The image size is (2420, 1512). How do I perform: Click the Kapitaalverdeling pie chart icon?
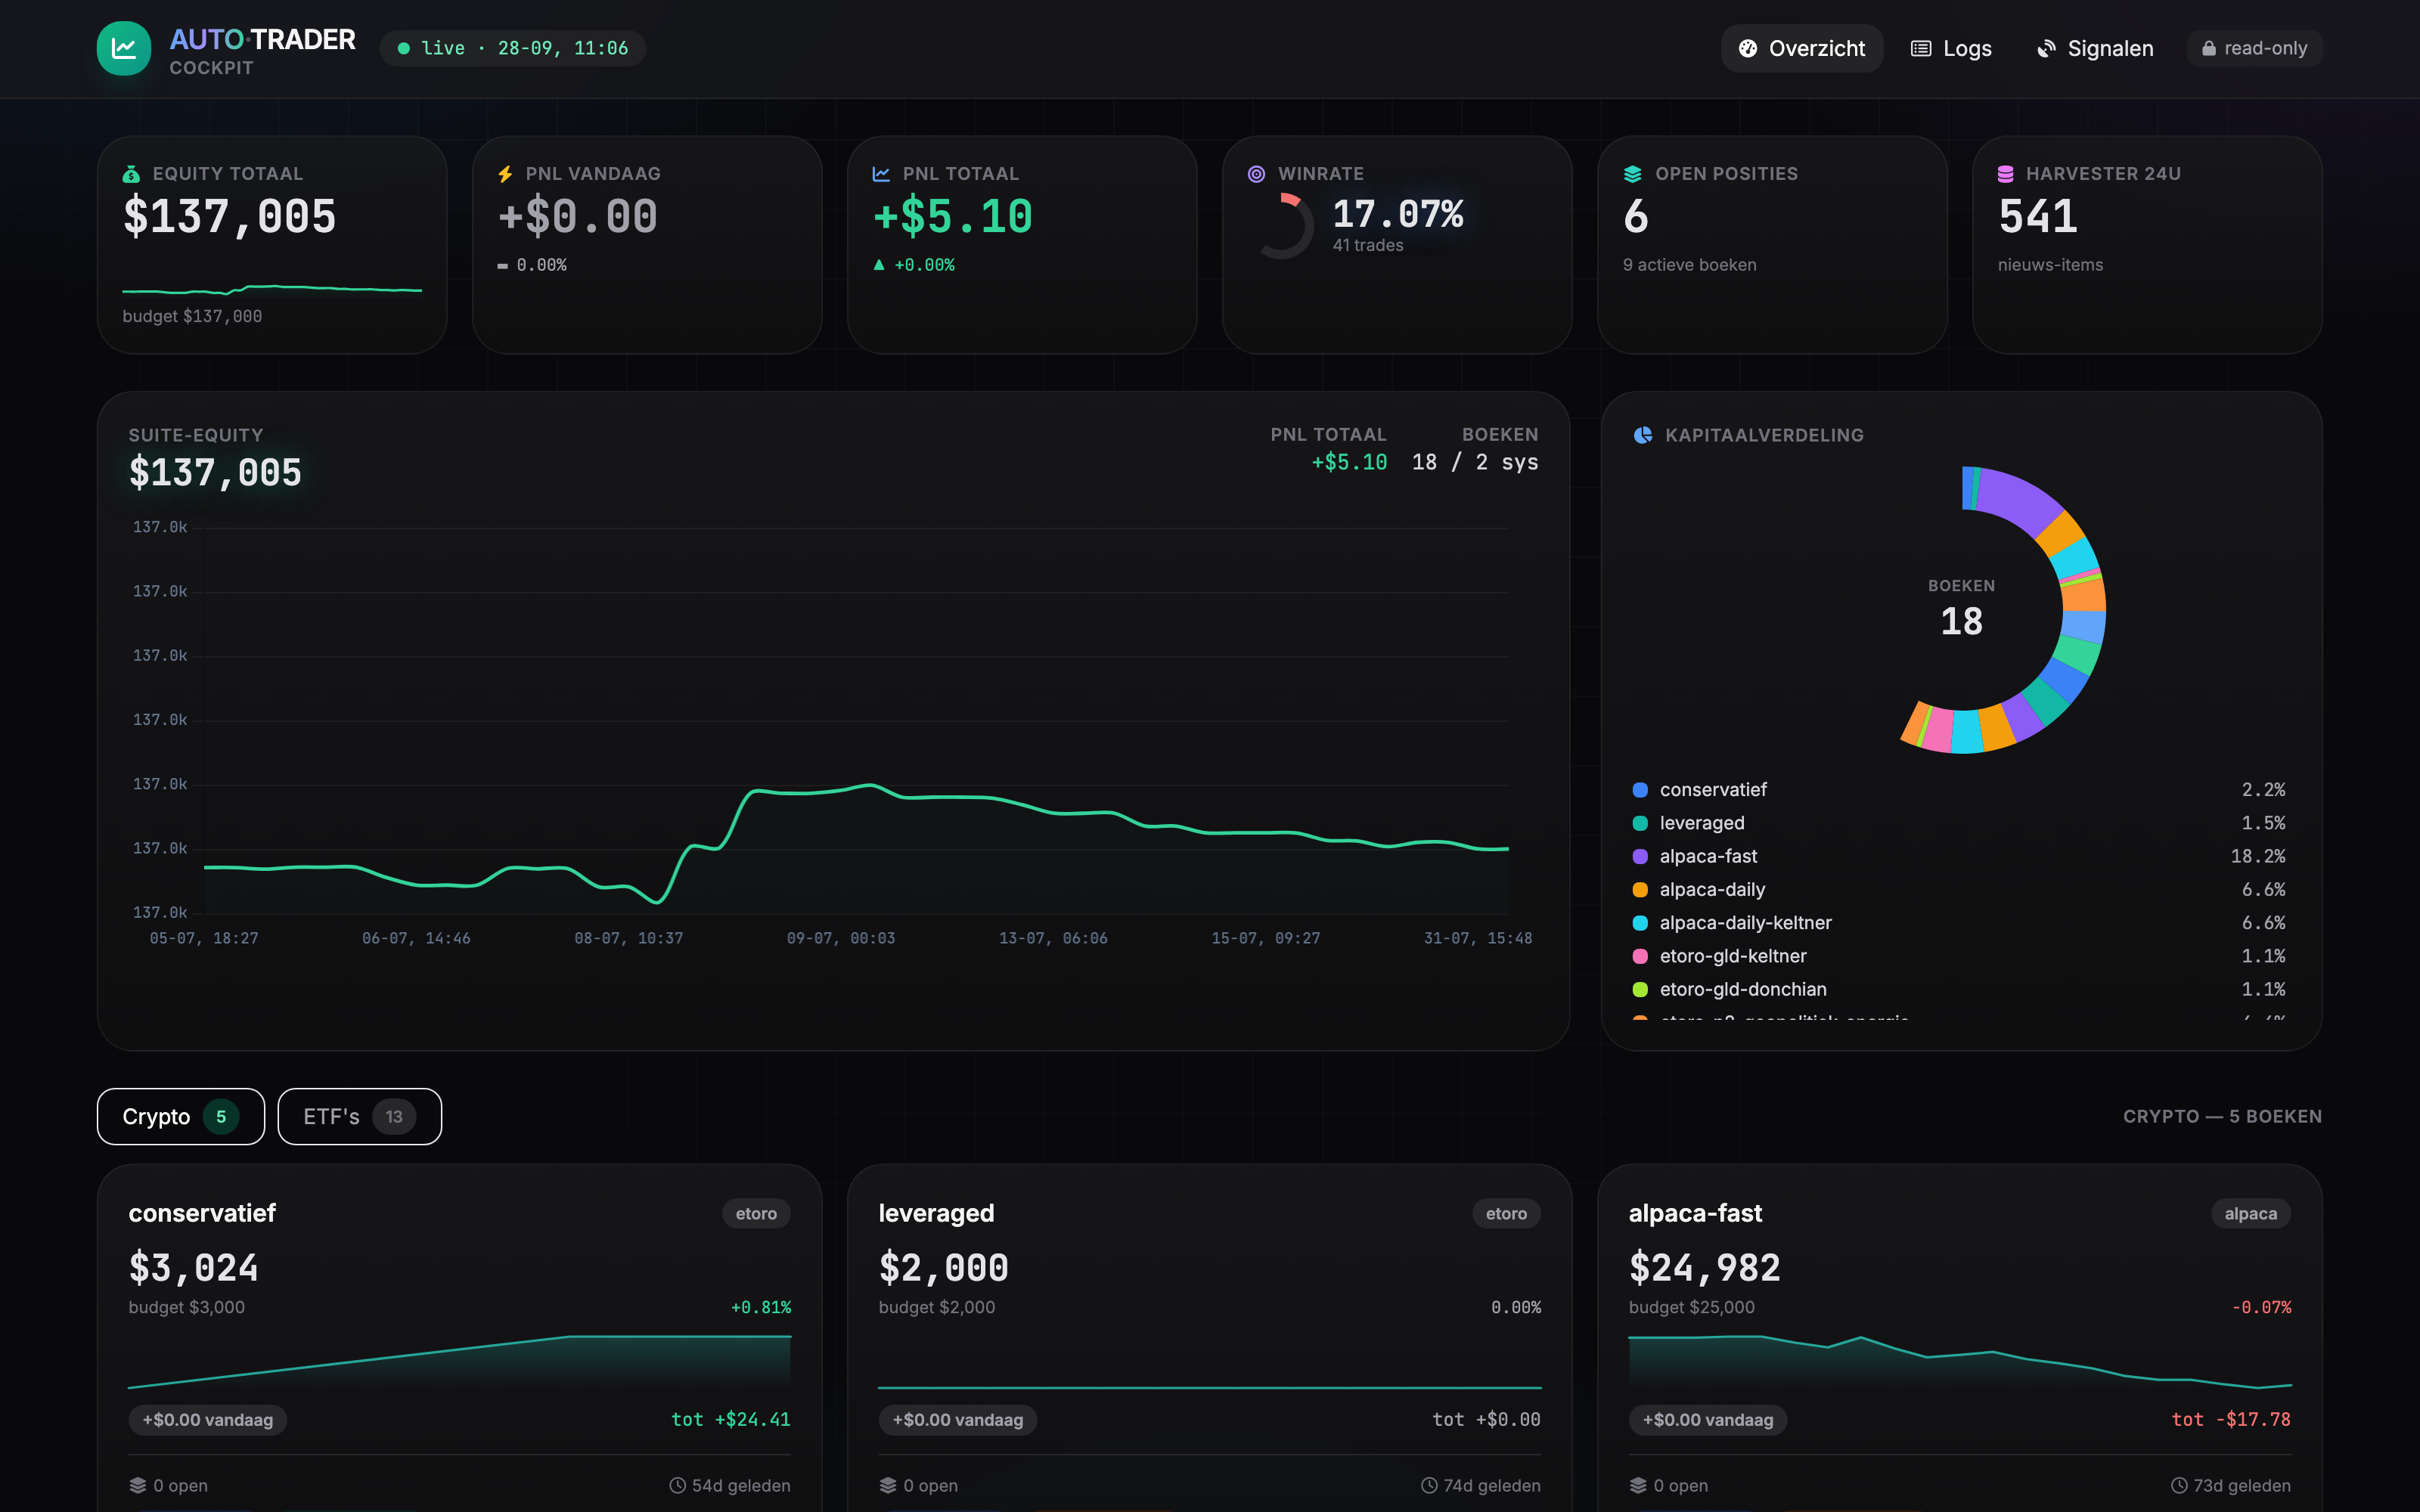click(x=1642, y=435)
